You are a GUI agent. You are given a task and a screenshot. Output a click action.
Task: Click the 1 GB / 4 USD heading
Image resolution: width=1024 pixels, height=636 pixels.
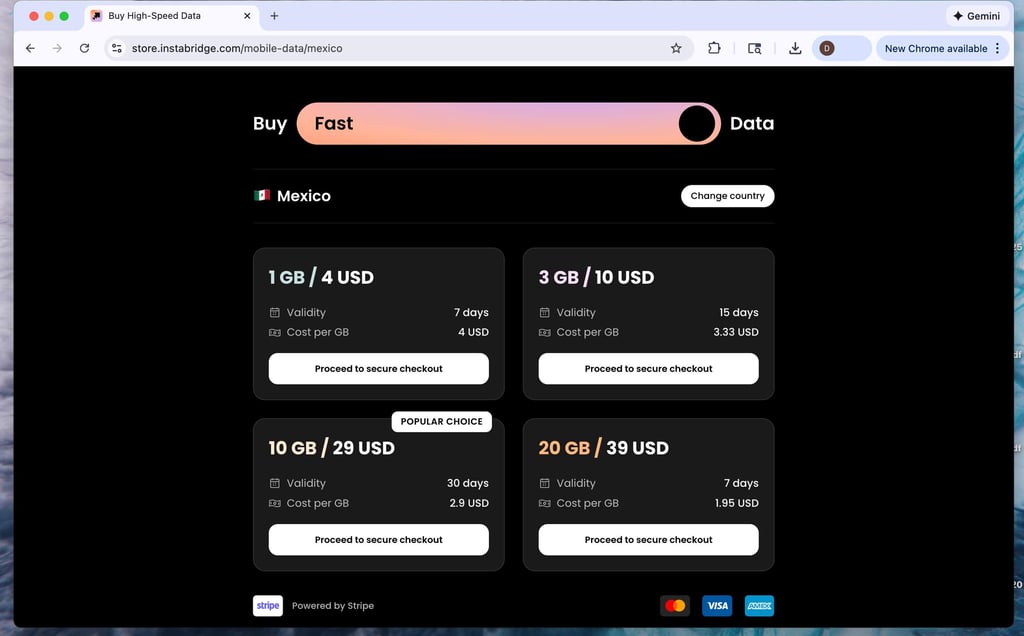pyautogui.click(x=321, y=278)
